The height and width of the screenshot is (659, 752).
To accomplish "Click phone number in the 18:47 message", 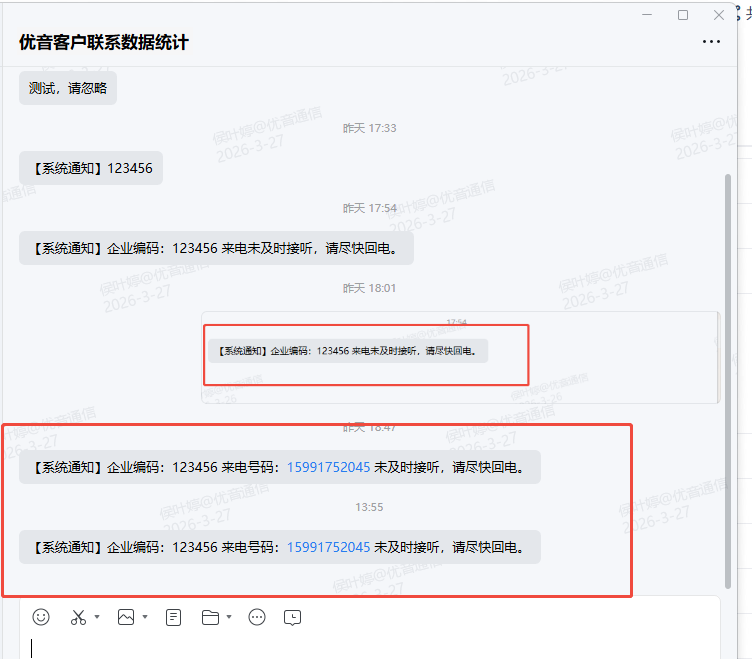I will click(x=328, y=467).
